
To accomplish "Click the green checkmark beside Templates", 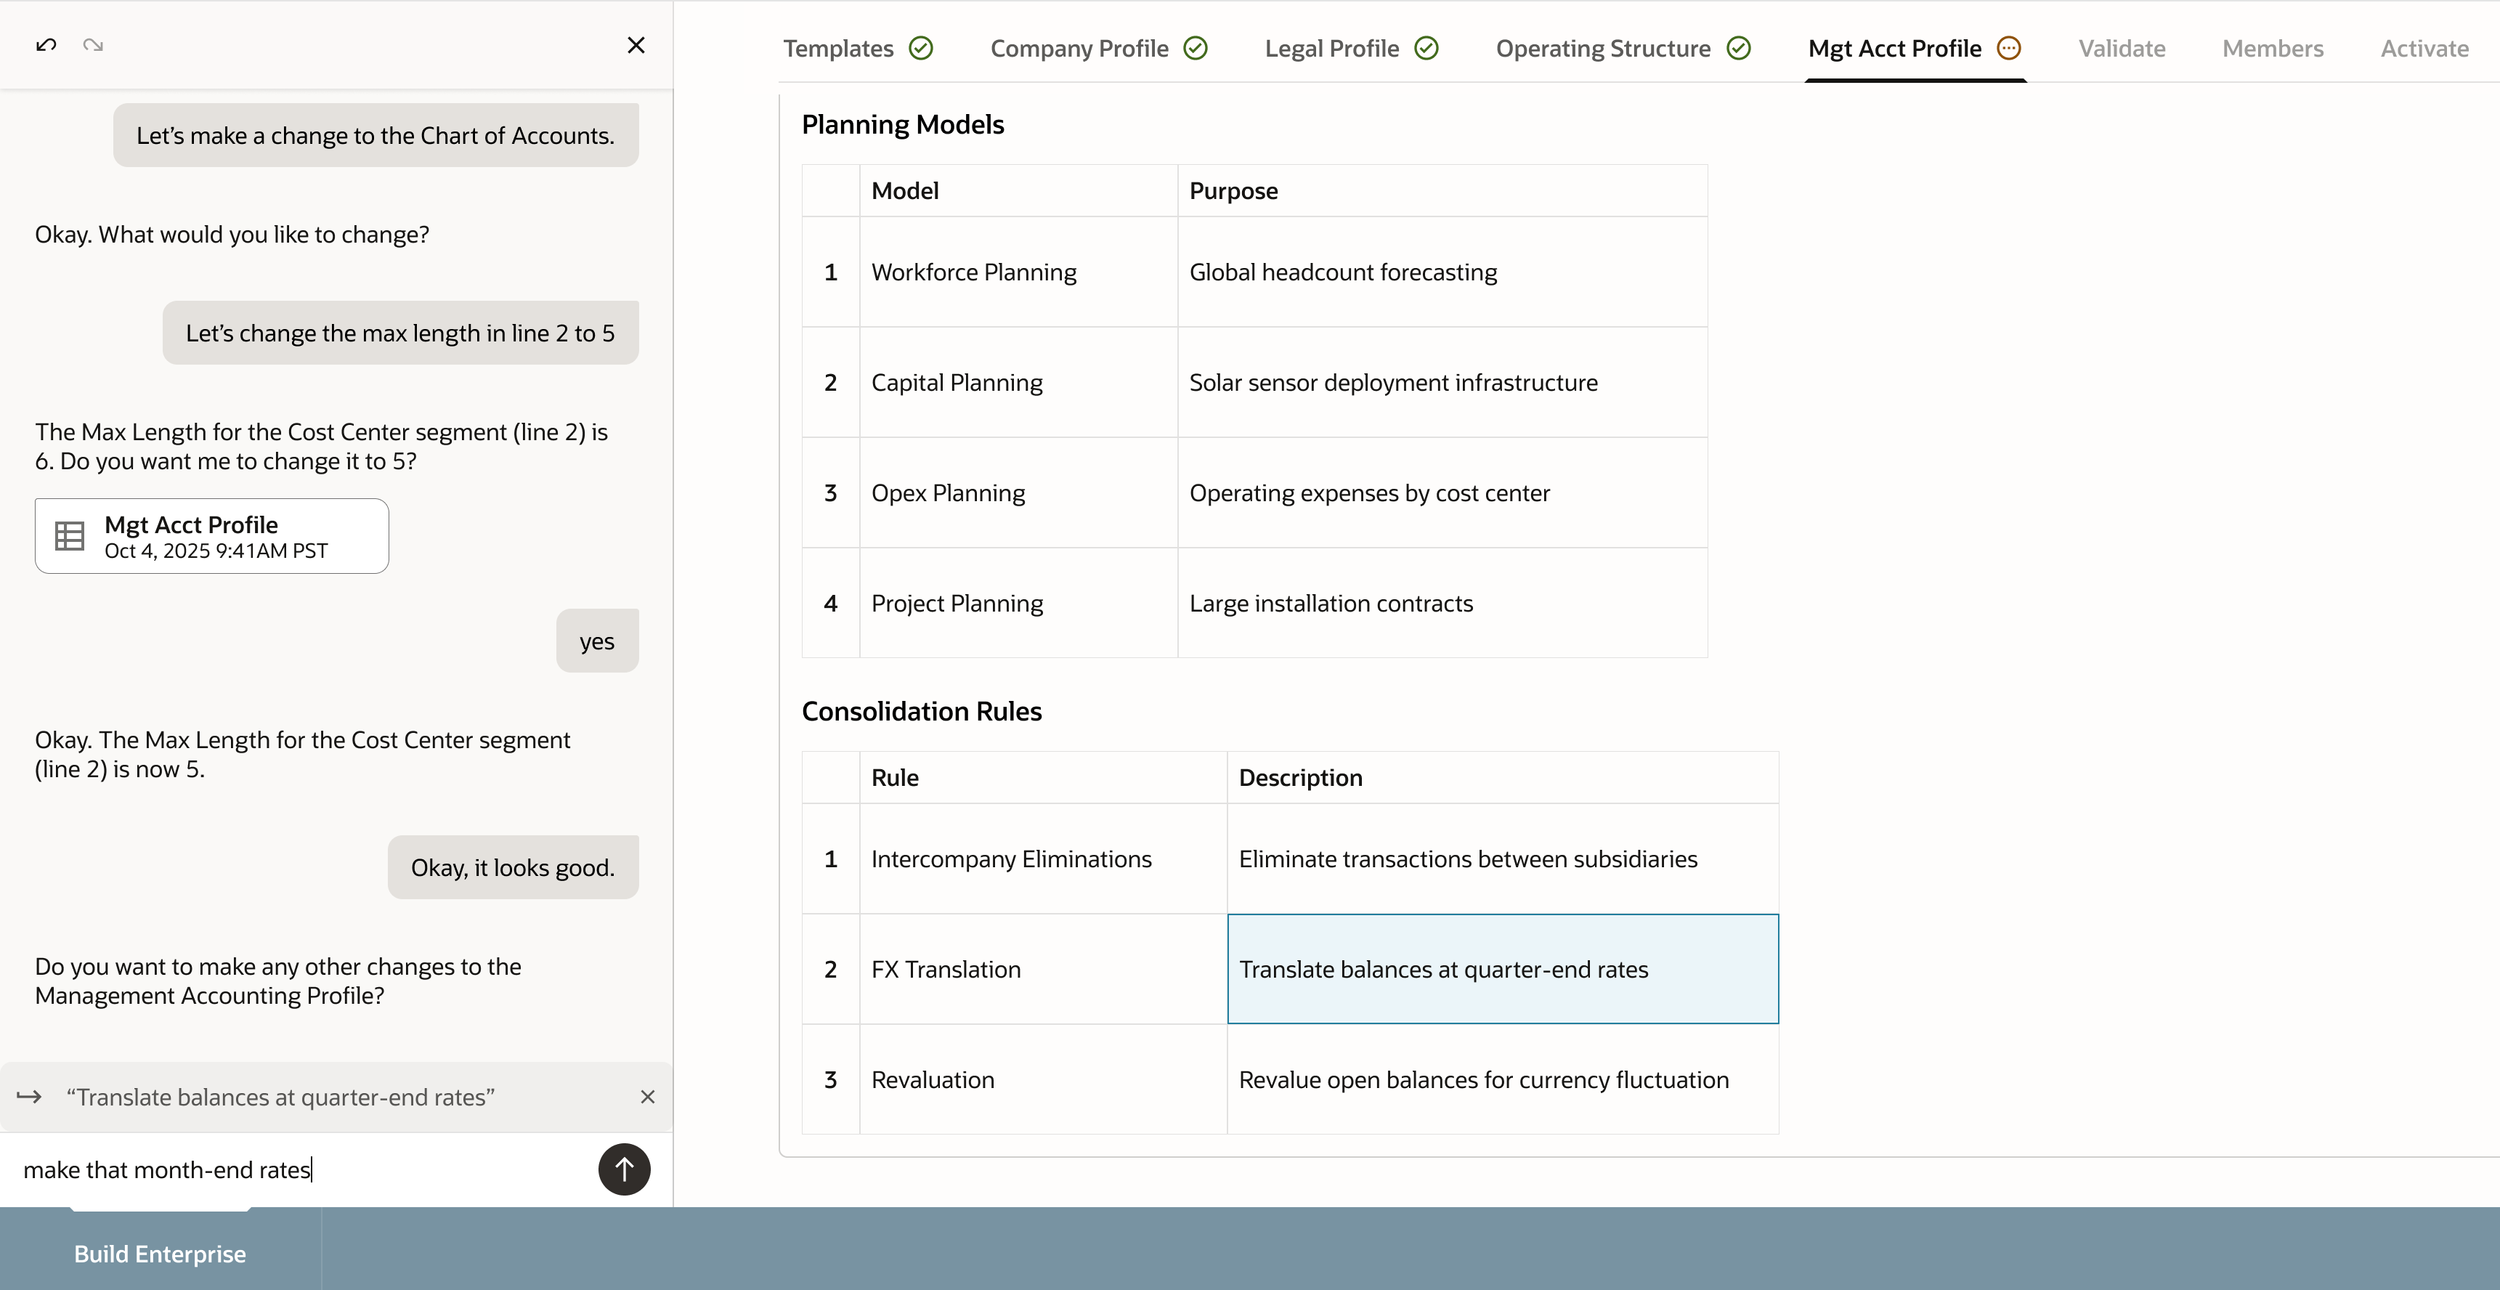I will 921,48.
